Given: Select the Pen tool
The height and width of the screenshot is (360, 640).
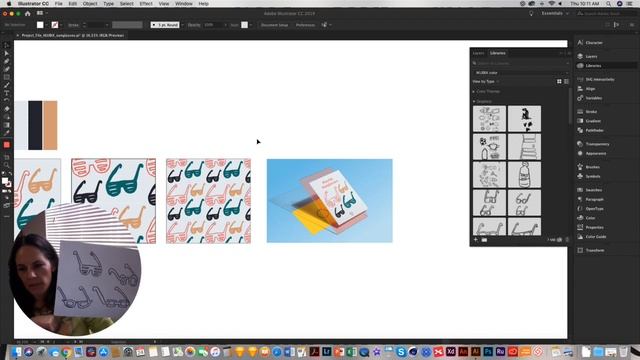Looking at the screenshot, I should (x=7, y=62).
